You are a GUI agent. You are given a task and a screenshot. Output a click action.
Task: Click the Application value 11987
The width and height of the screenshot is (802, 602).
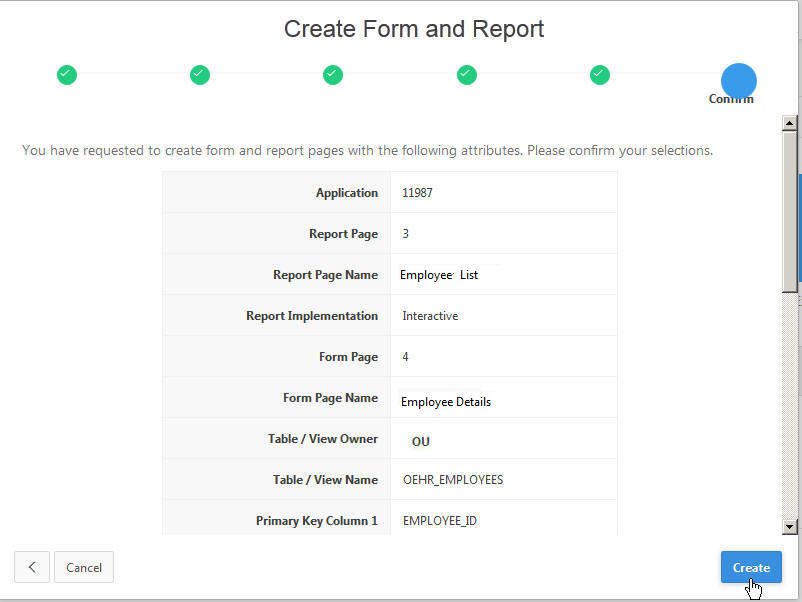pyautogui.click(x=417, y=193)
